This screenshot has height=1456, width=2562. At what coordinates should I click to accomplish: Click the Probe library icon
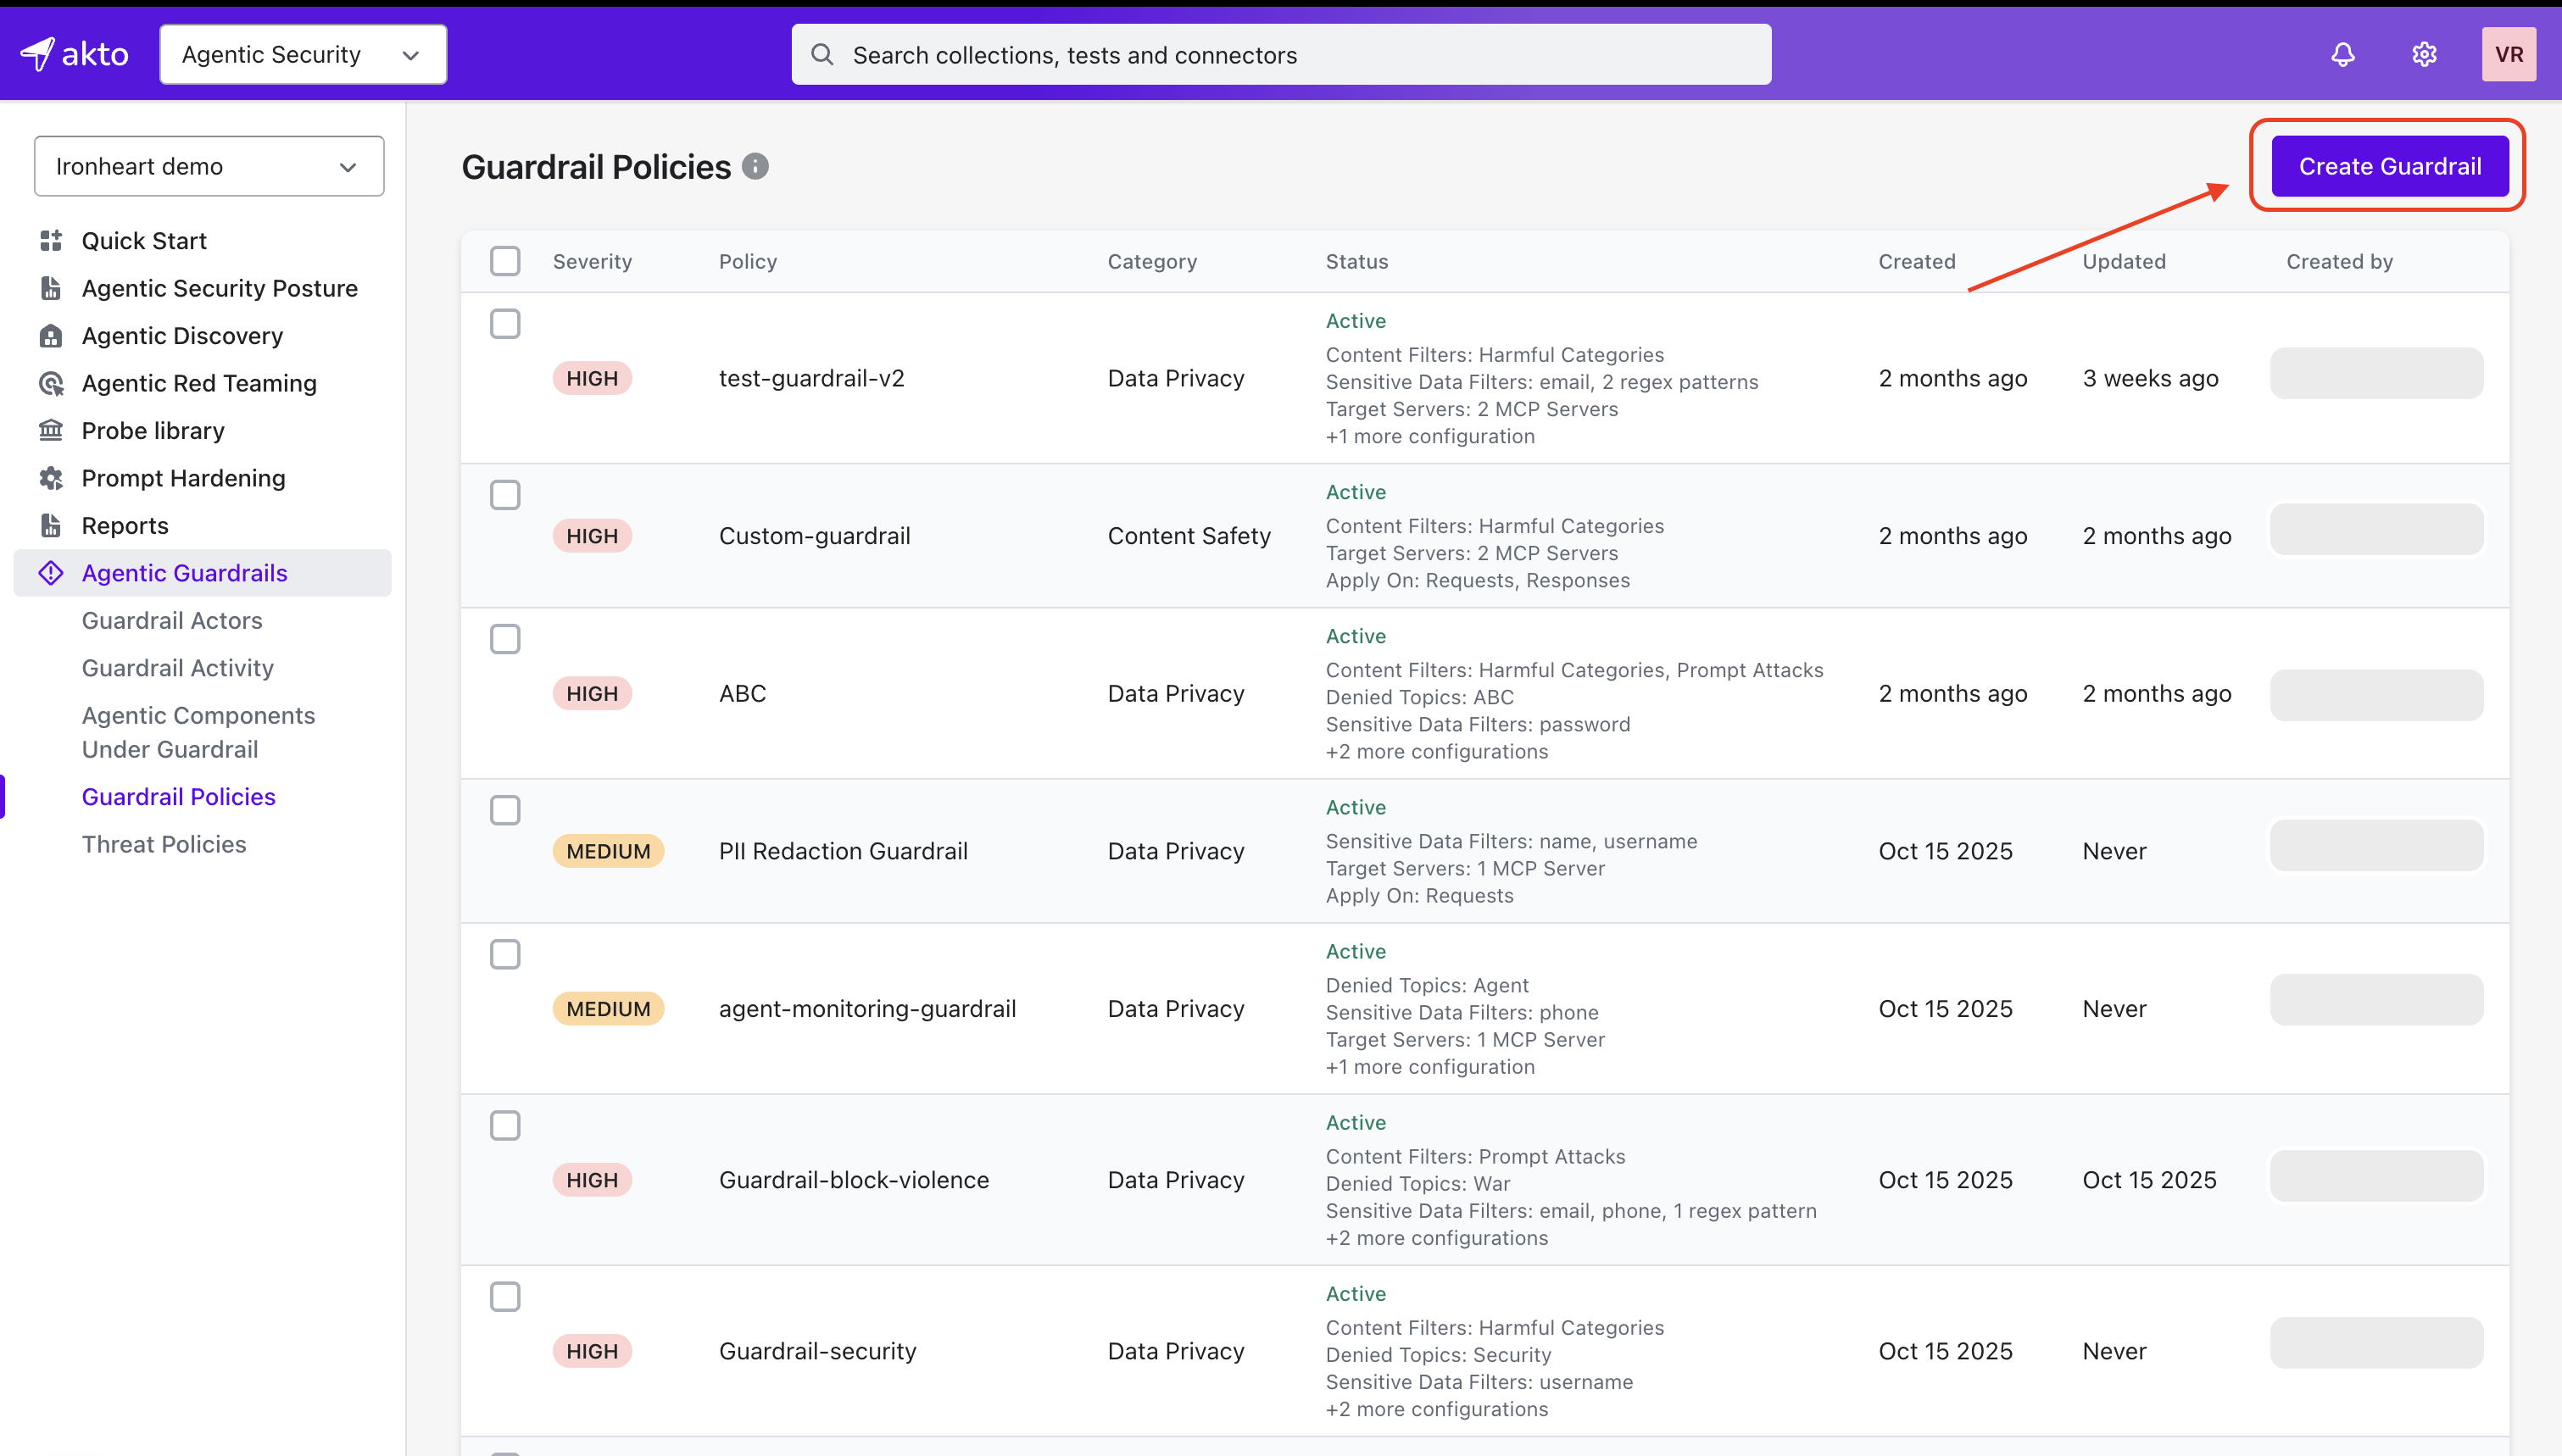tap(51, 430)
